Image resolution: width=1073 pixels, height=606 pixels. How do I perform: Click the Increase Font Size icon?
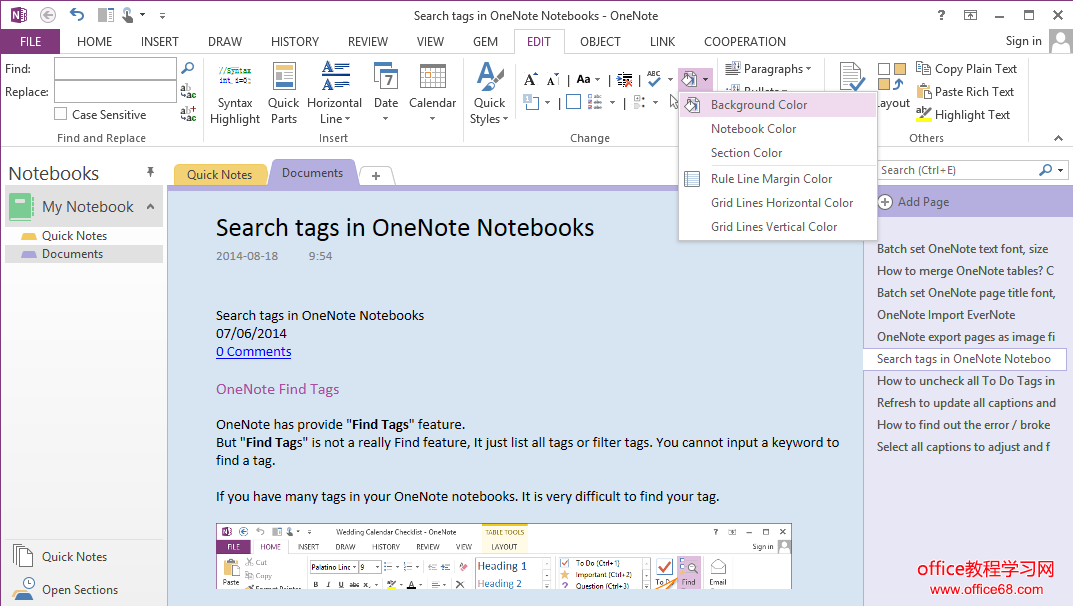pos(531,79)
